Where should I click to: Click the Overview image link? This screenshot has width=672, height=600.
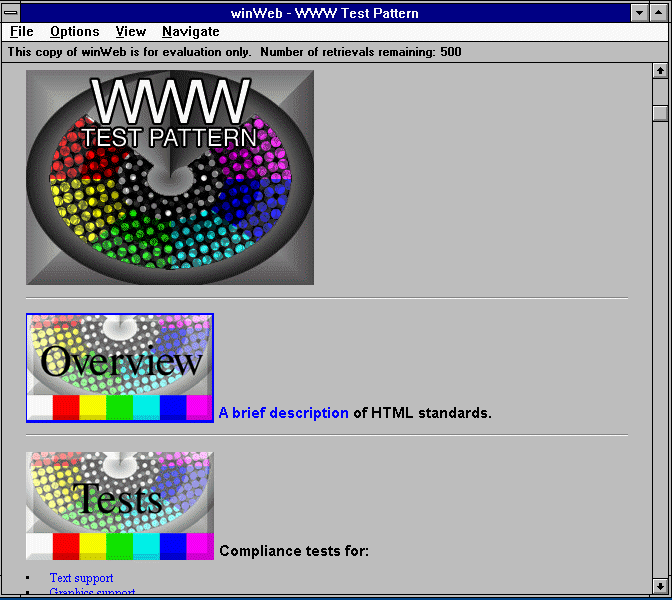coord(120,358)
